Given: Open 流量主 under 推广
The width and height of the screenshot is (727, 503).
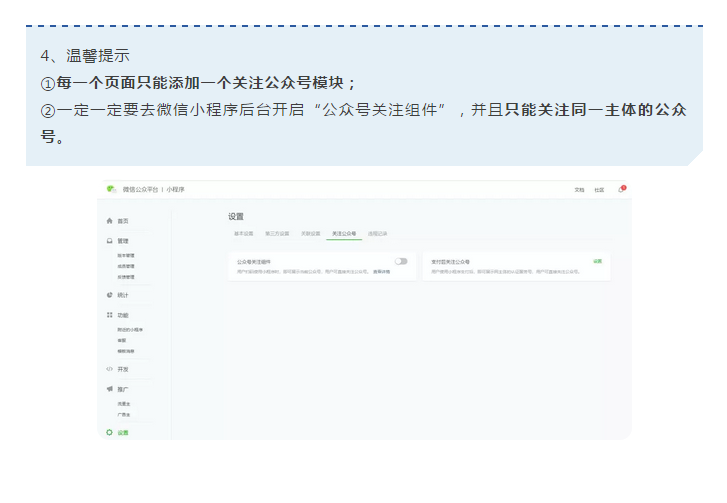Looking at the screenshot, I should pos(124,404).
